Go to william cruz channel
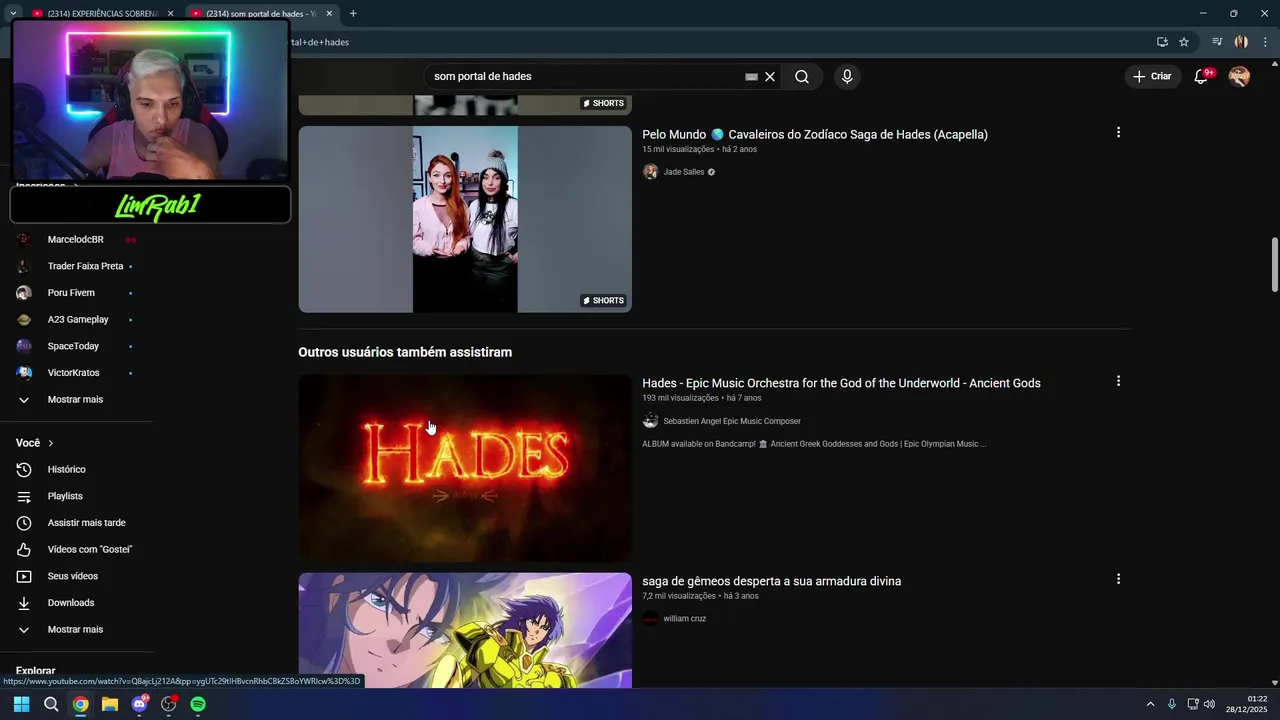The width and height of the screenshot is (1280, 720). point(685,619)
